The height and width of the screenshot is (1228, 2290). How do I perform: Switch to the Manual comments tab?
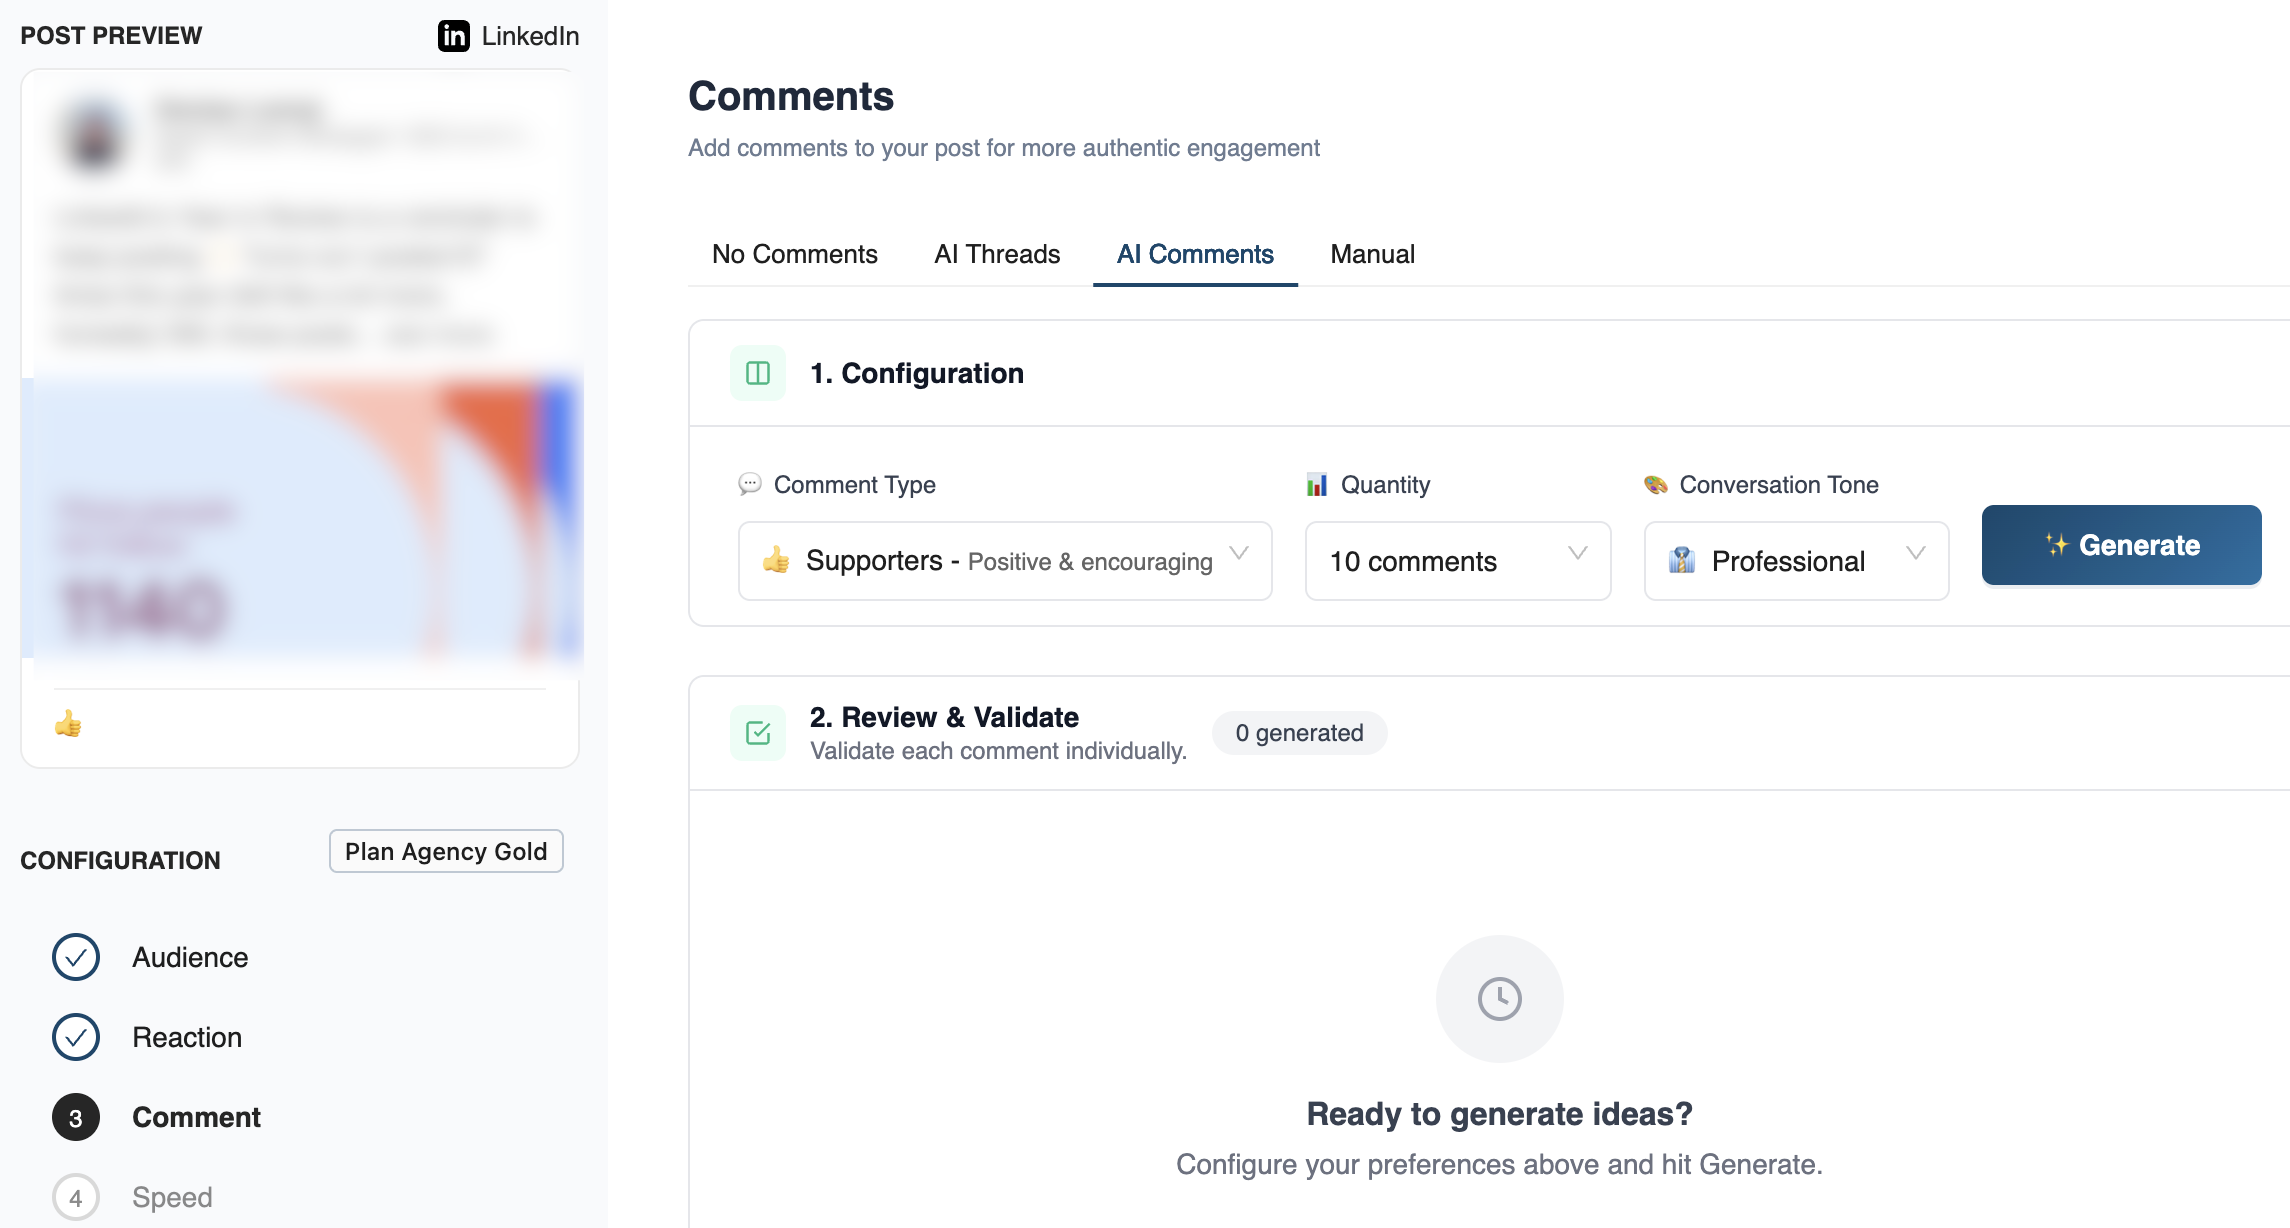pos(1372,254)
